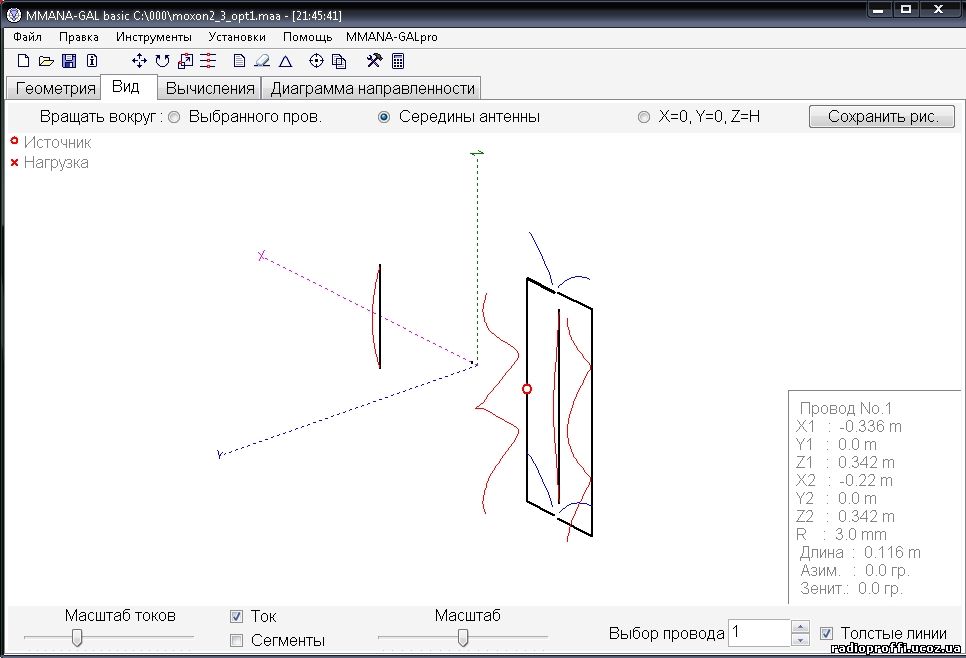The width and height of the screenshot is (966, 658).
Task: Click the 'Длина : 0.116 m' text
Action: 860,553
